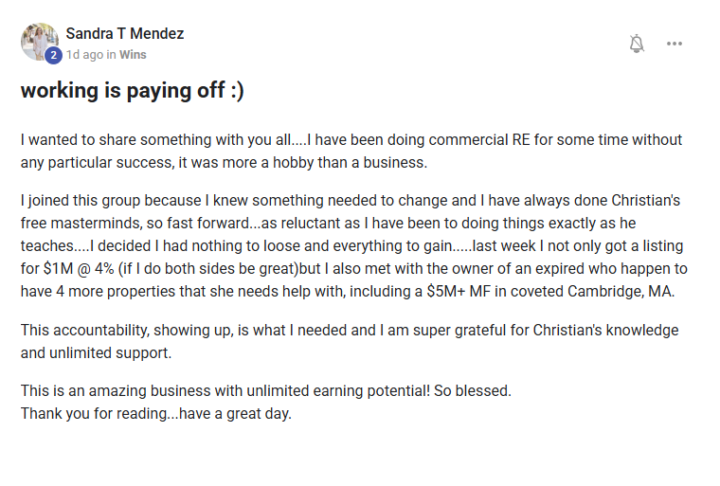Click Sandra T Mendez's profile avatar
This screenshot has height=486, width=720.
coord(38,41)
